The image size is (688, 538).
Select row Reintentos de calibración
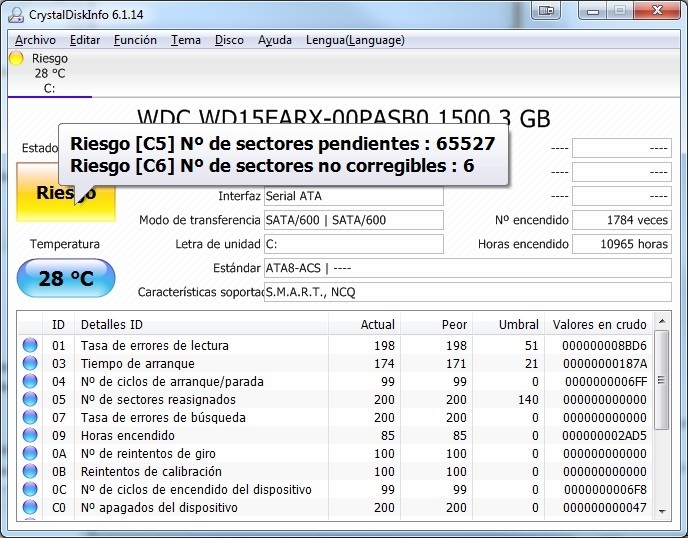pos(335,471)
